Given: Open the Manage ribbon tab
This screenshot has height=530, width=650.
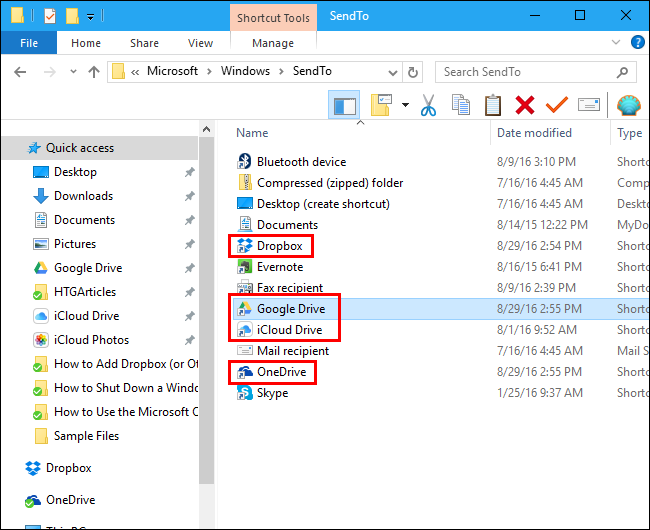Looking at the screenshot, I should point(273,43).
